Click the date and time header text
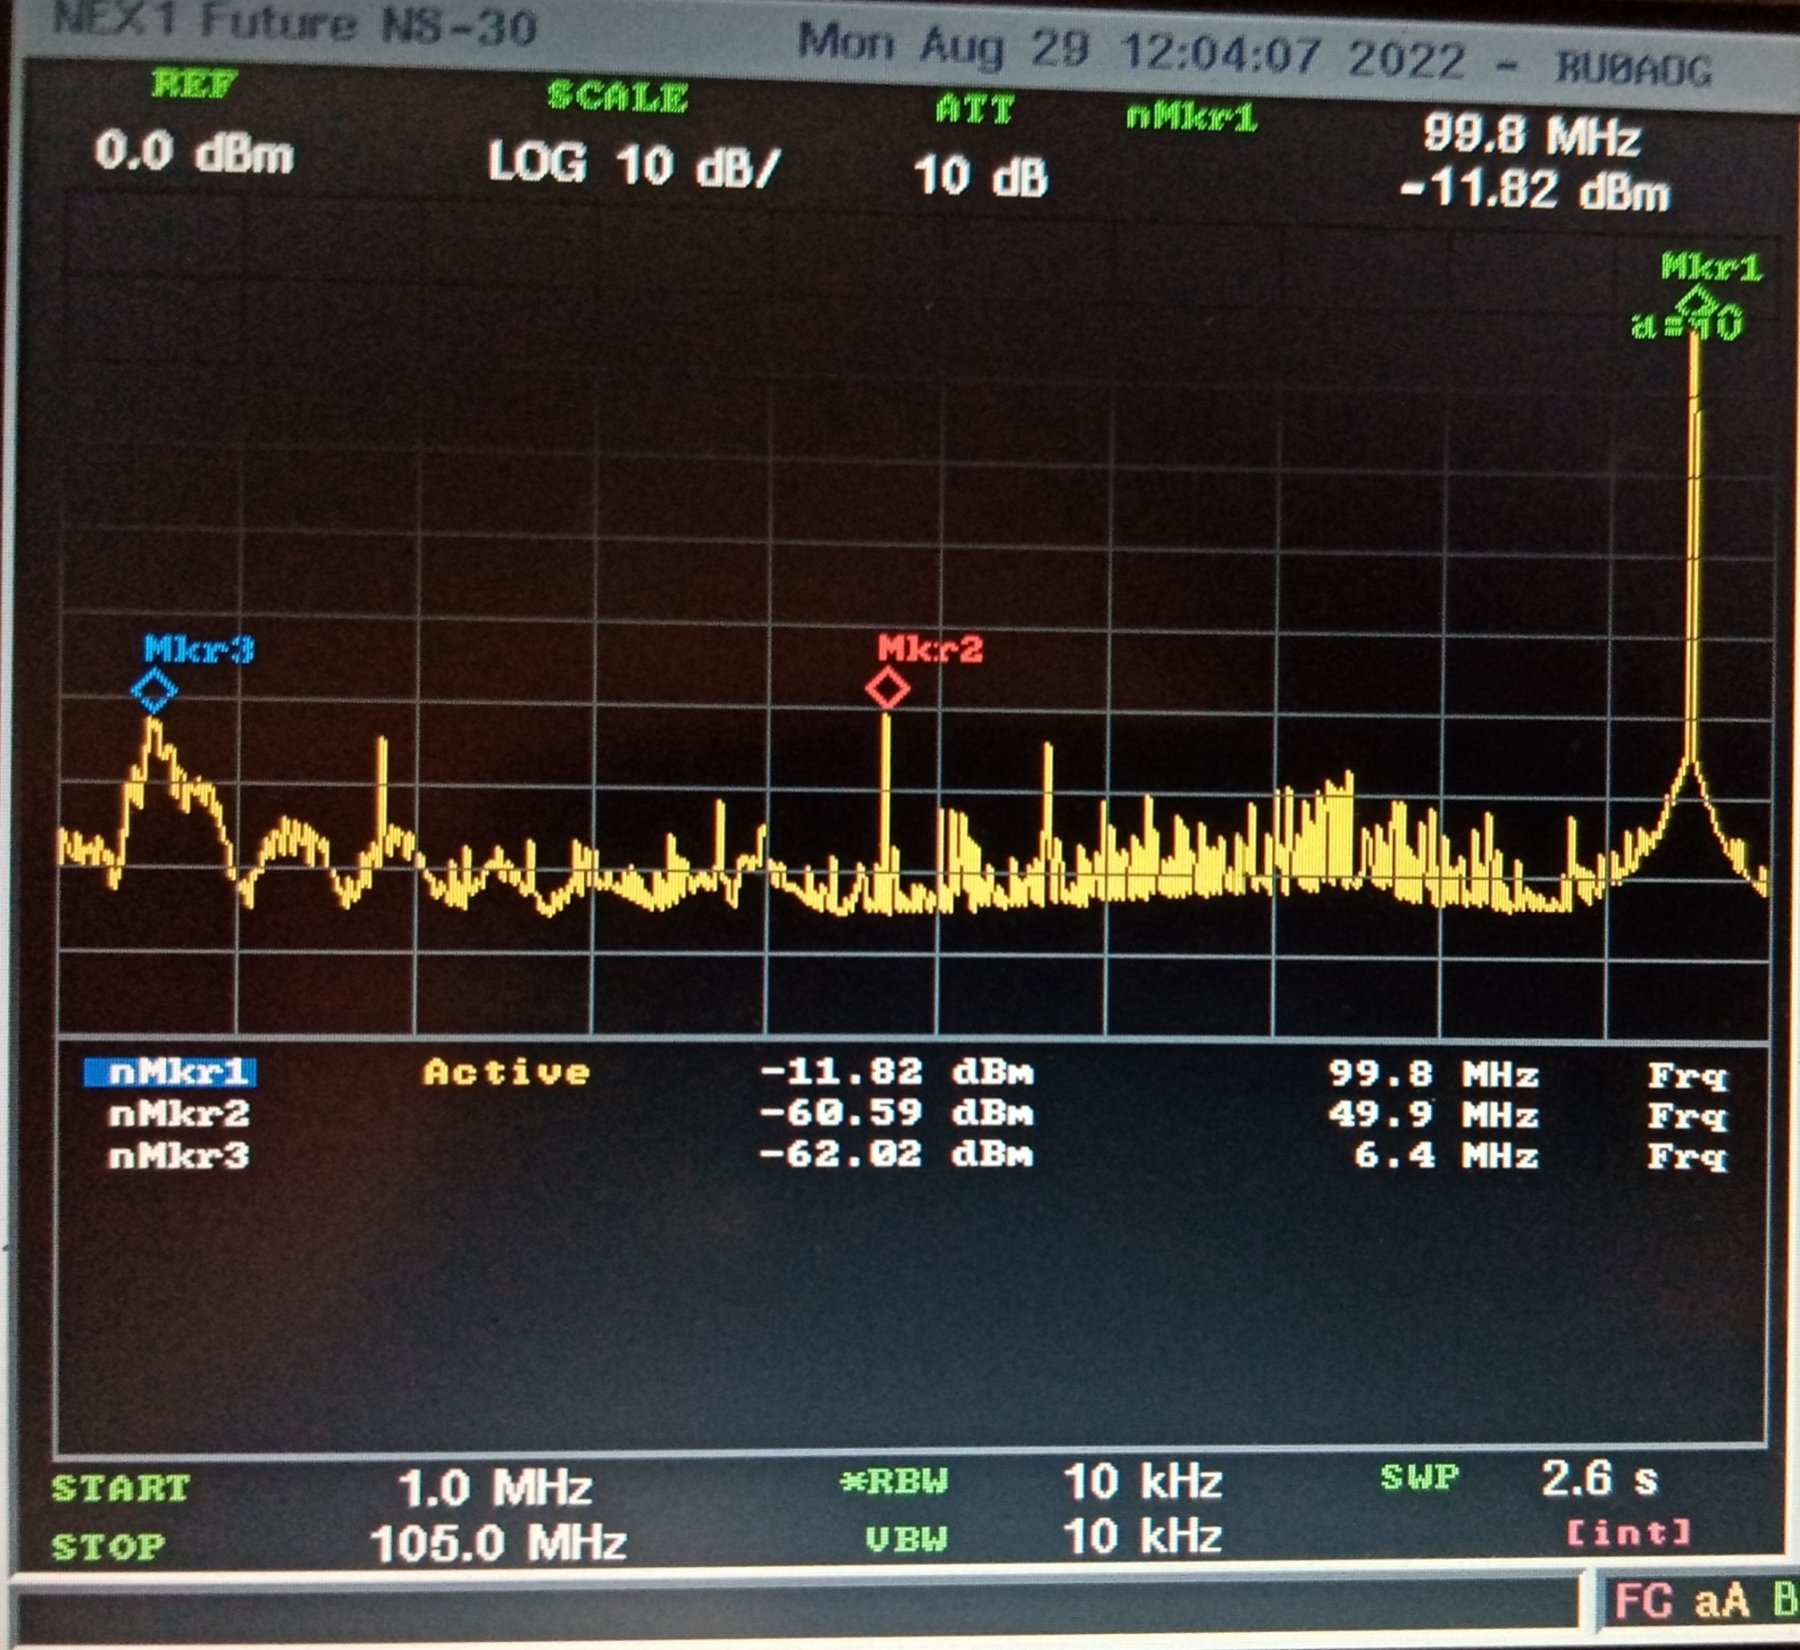 pos(1132,52)
